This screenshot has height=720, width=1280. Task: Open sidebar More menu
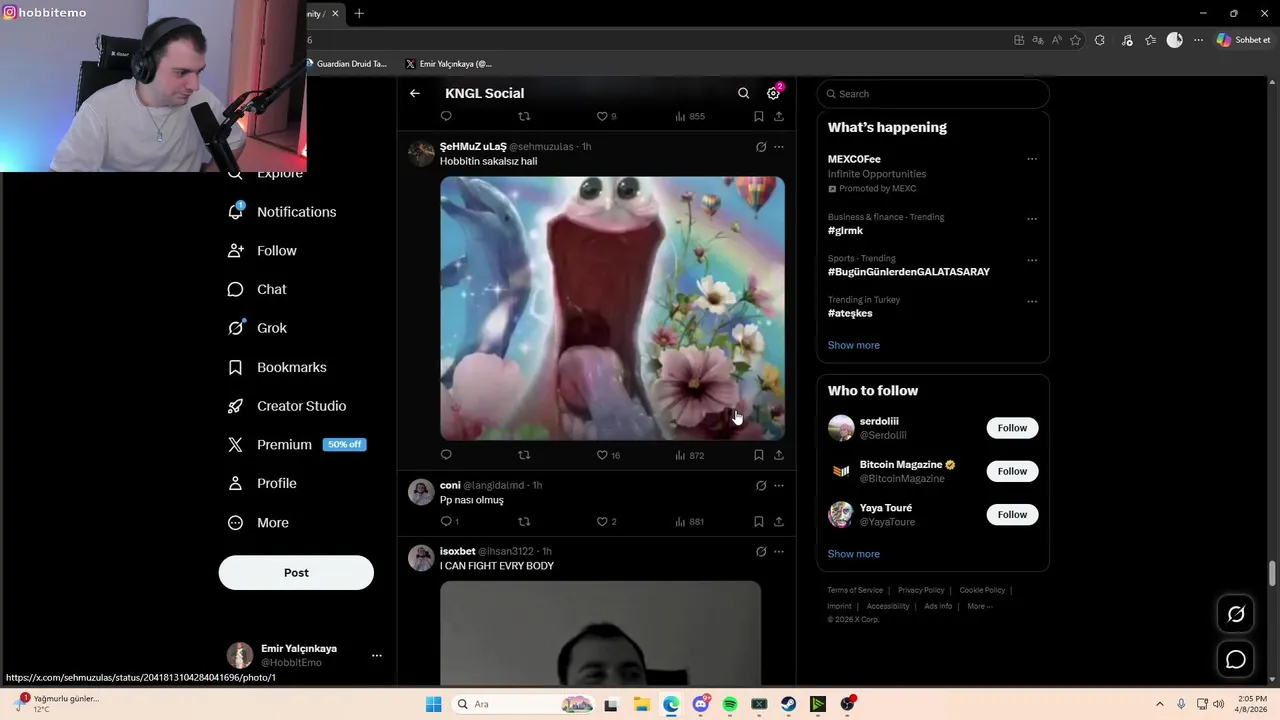click(x=258, y=523)
